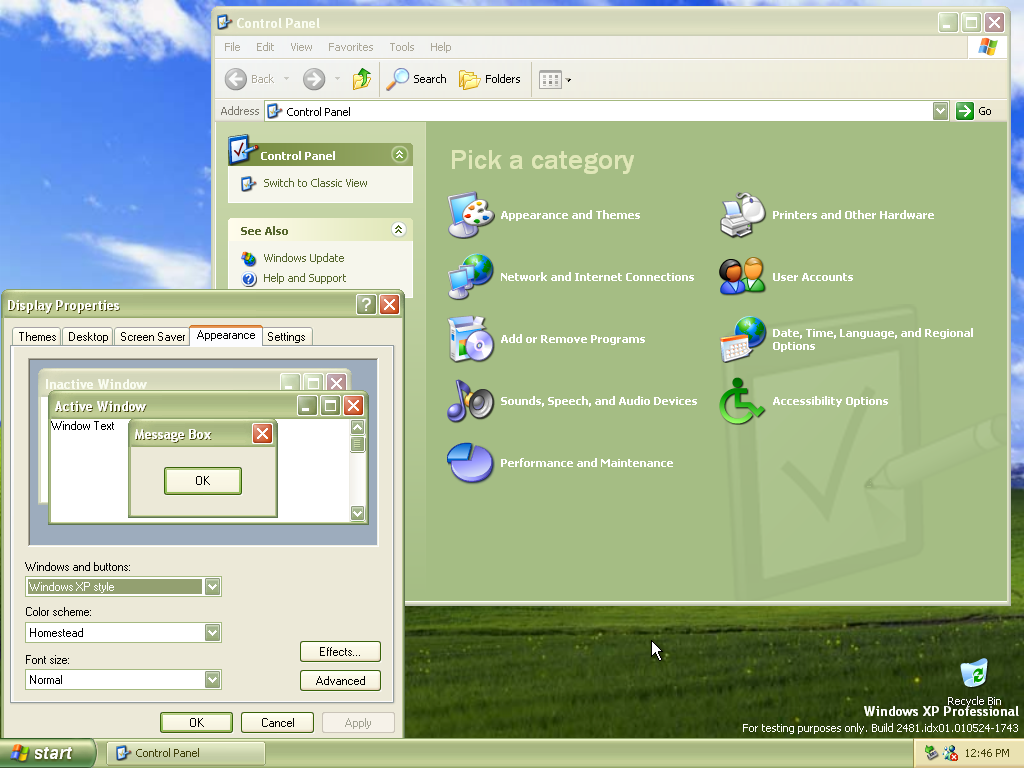1024x768 pixels.
Task: Switch to the Screen Saver tab
Action: (152, 336)
